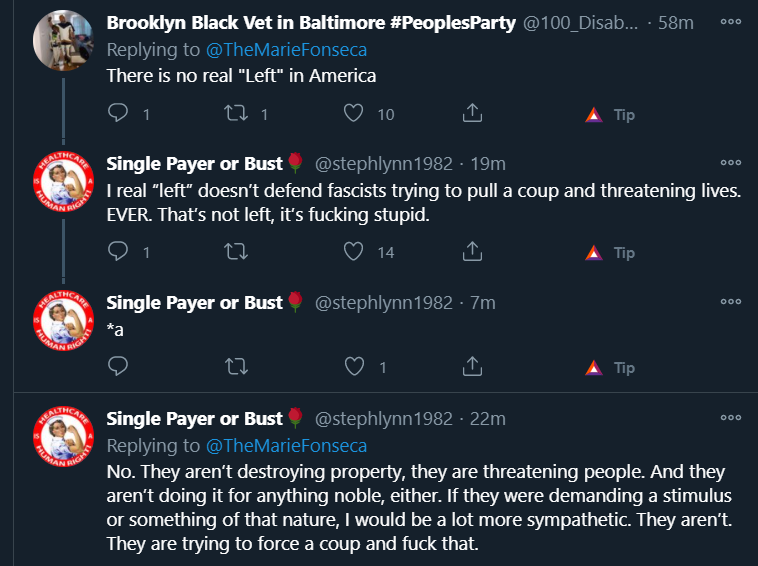Retweet the '*a' correction tweet
758x566 pixels.
click(236, 366)
